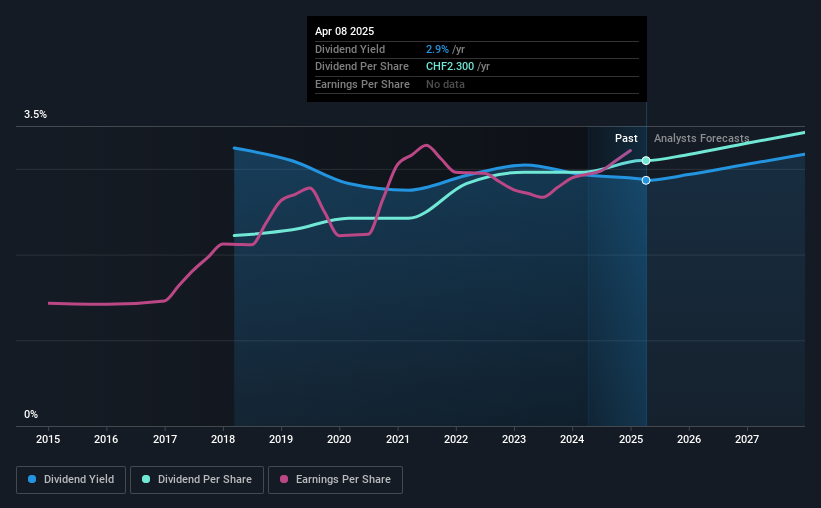Click the Analysts Forecasts label
Image resolution: width=821 pixels, height=508 pixels.
click(x=702, y=138)
